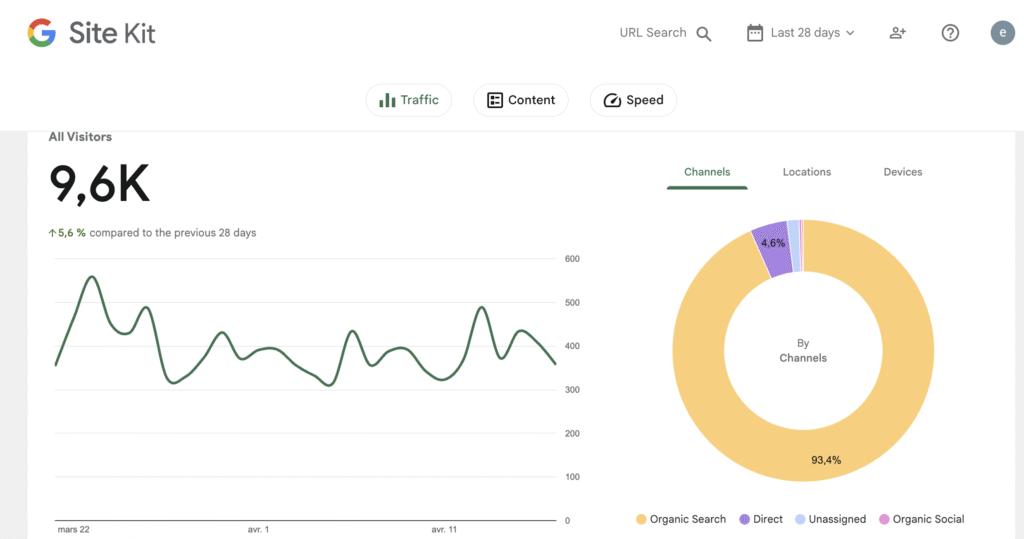Screen dimensions: 1024x539
Task: Click the 93,4% Organic Search donut segment
Action: coord(825,459)
